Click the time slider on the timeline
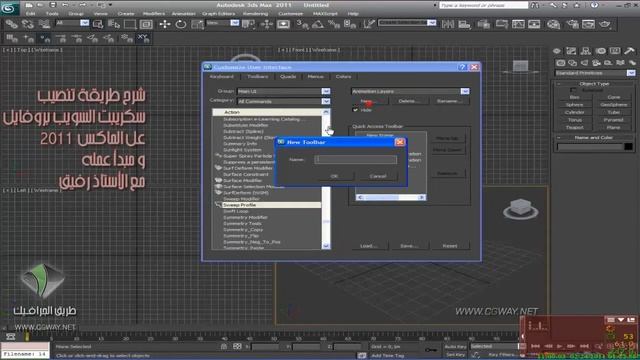Image resolution: width=640 pixels, height=360 pixels. tap(27, 337)
